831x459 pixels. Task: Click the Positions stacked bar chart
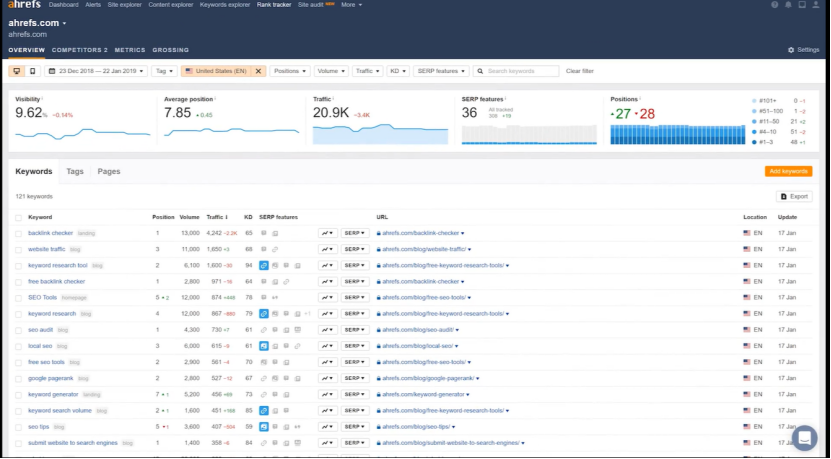click(678, 135)
